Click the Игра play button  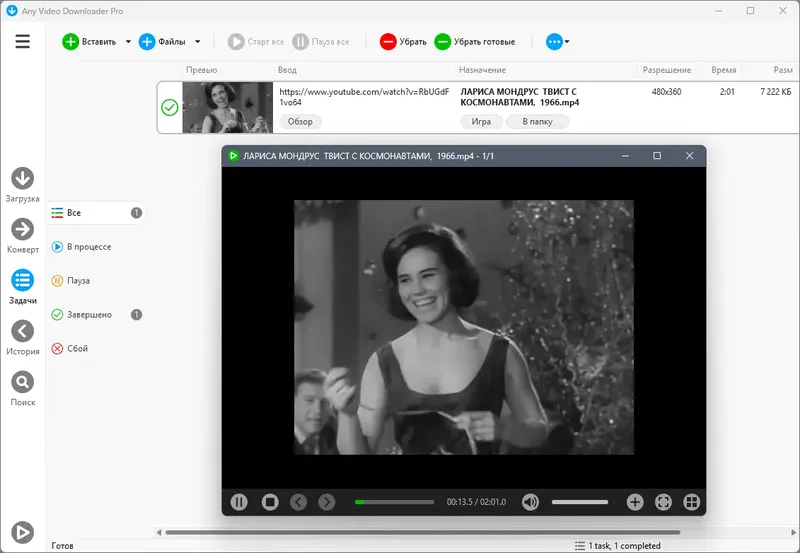(481, 121)
